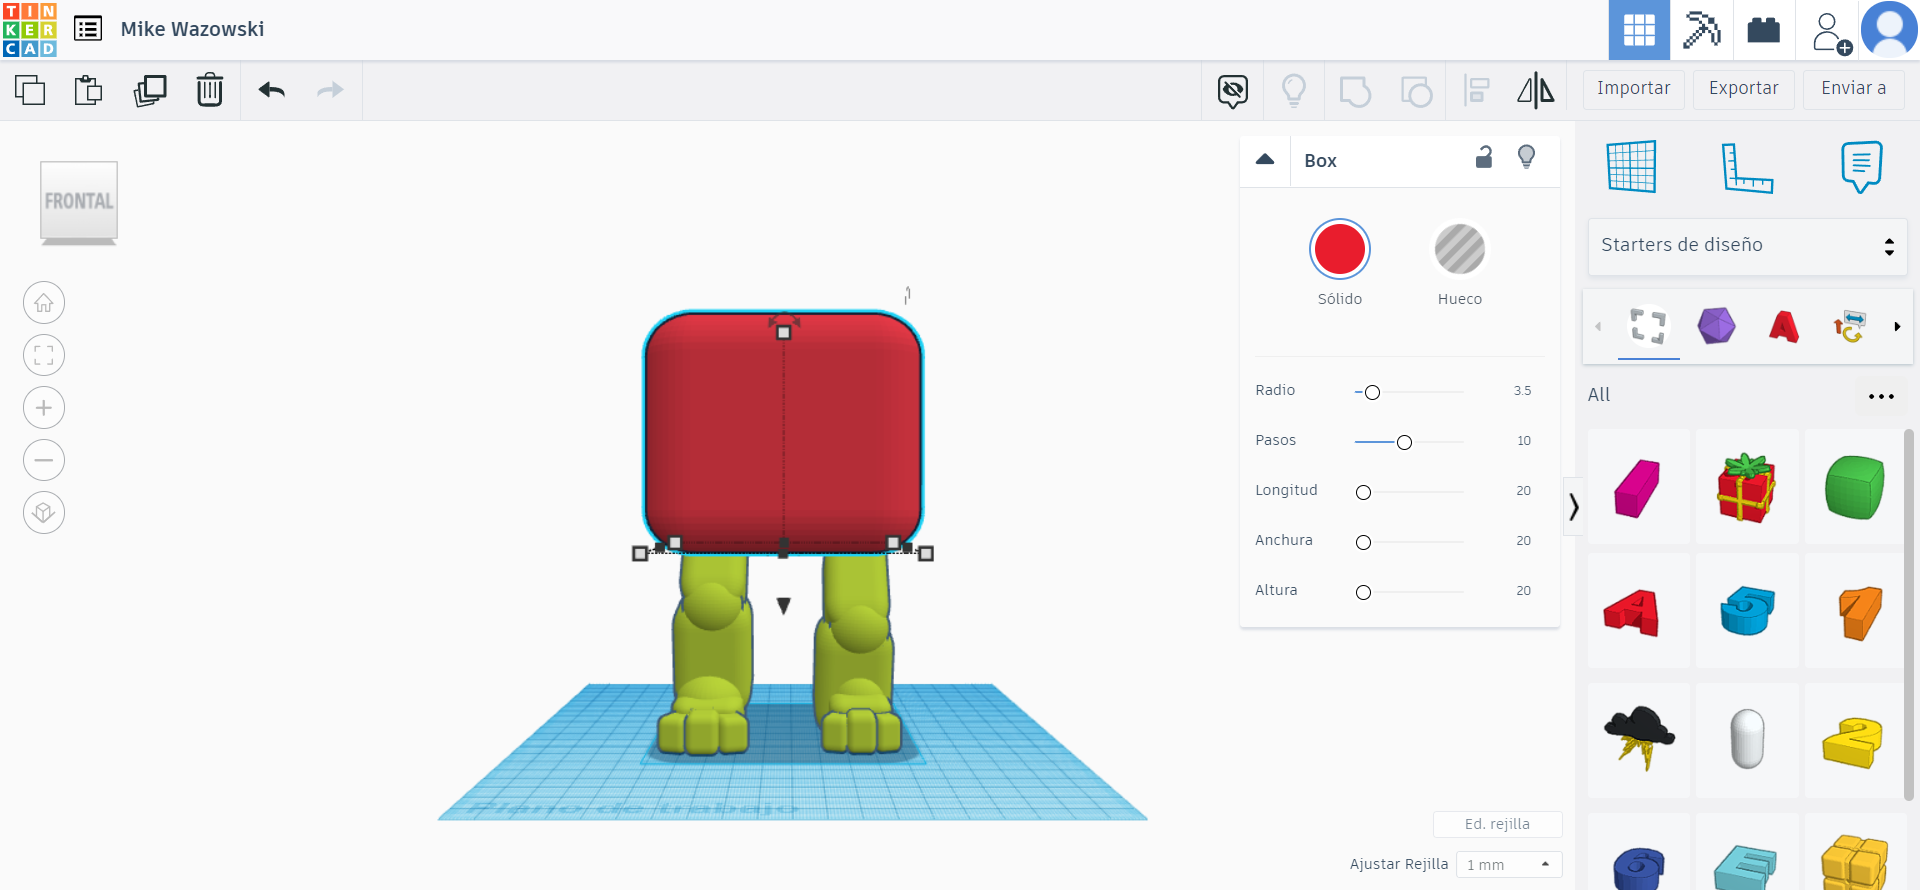Pick the pink box shape thumbnail
The image size is (1920, 890).
[x=1638, y=488]
